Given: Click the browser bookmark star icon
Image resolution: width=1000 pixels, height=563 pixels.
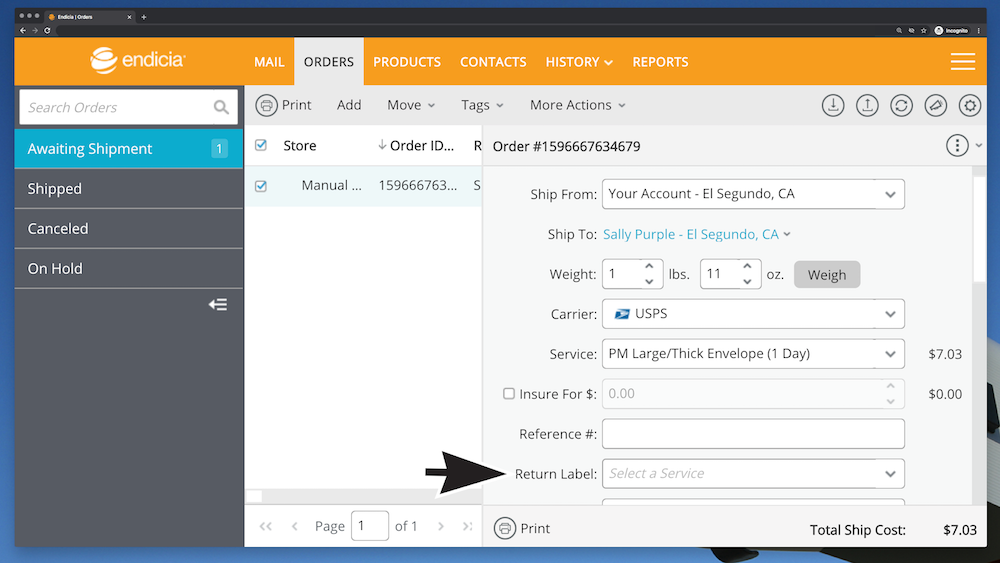Looking at the screenshot, I should (x=923, y=30).
